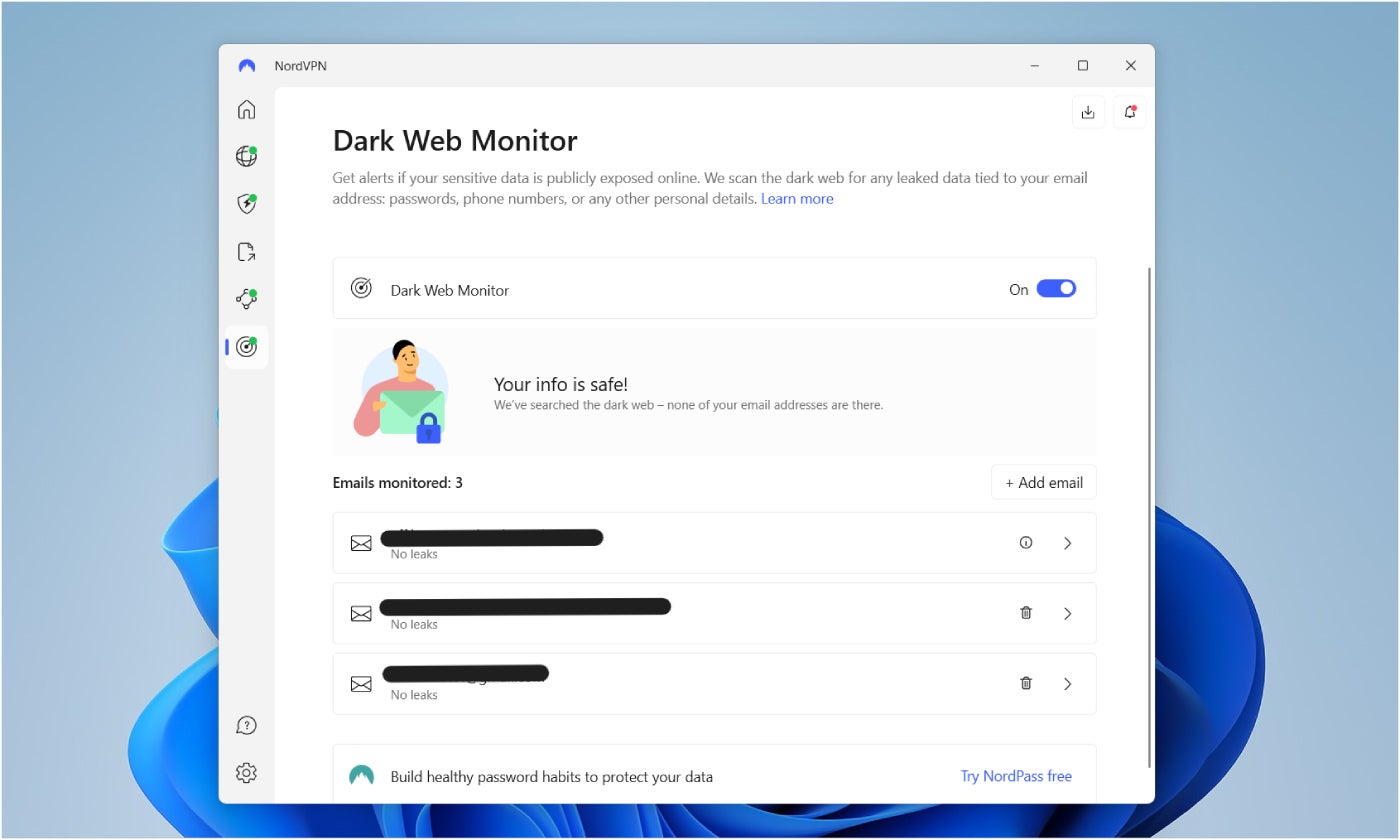Open the VPN globe icon in sidebar
1400x840 pixels.
click(x=246, y=156)
